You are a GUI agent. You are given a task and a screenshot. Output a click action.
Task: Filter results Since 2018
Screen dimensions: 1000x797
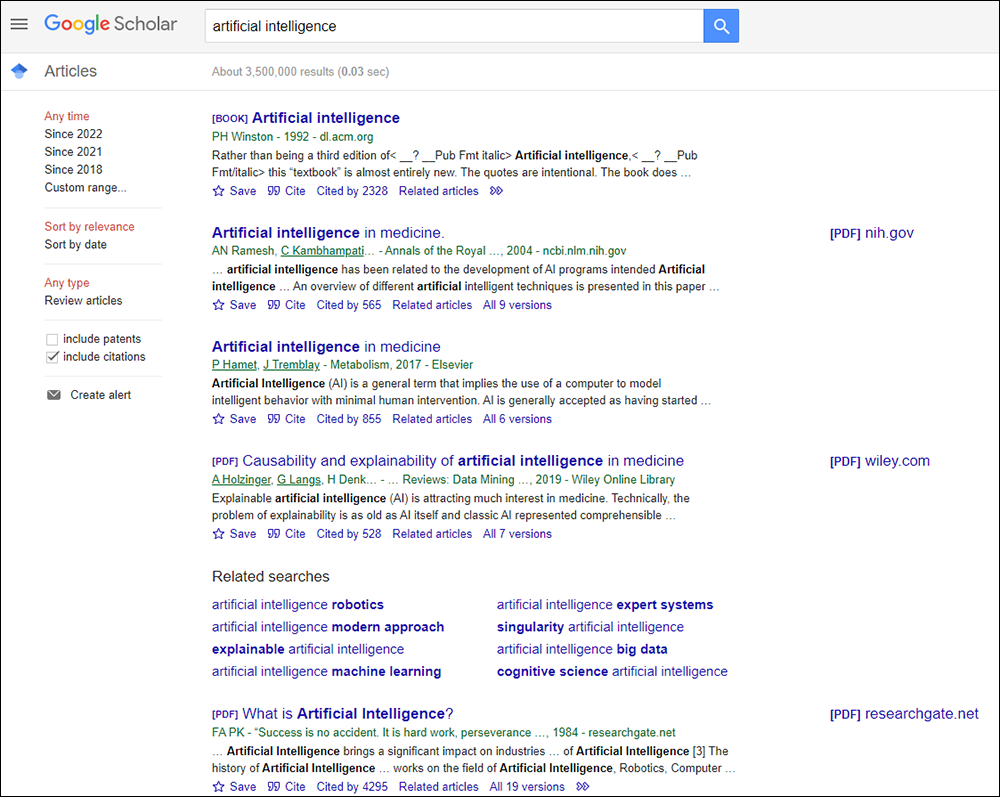(x=73, y=170)
